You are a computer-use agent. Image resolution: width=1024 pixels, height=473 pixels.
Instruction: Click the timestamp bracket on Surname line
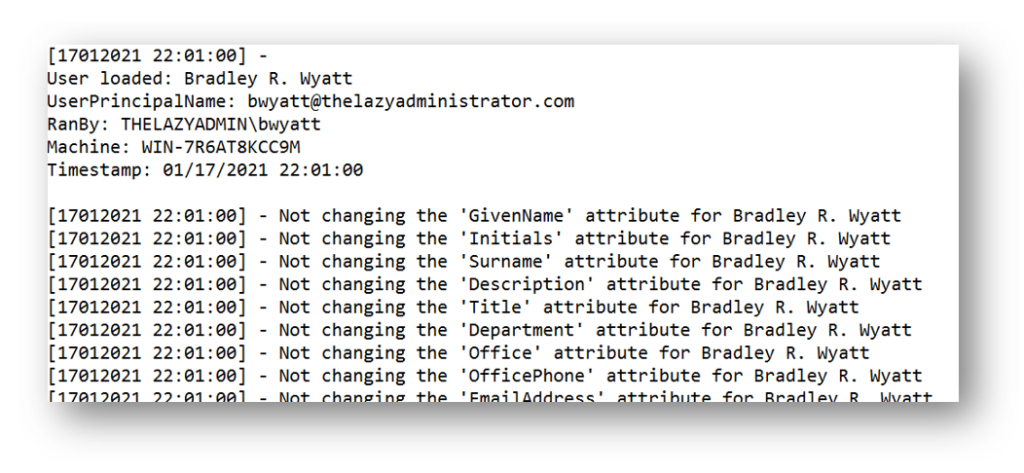pyautogui.click(x=147, y=262)
